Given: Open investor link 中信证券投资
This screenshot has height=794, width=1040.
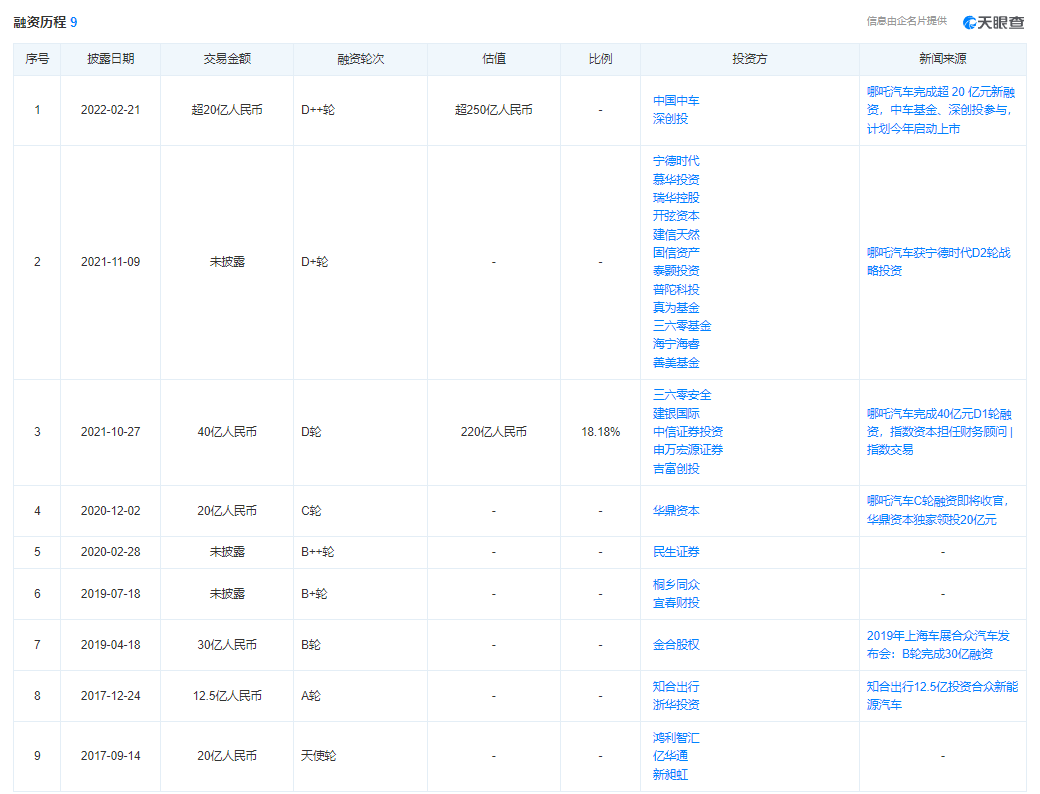Looking at the screenshot, I should coord(688,432).
